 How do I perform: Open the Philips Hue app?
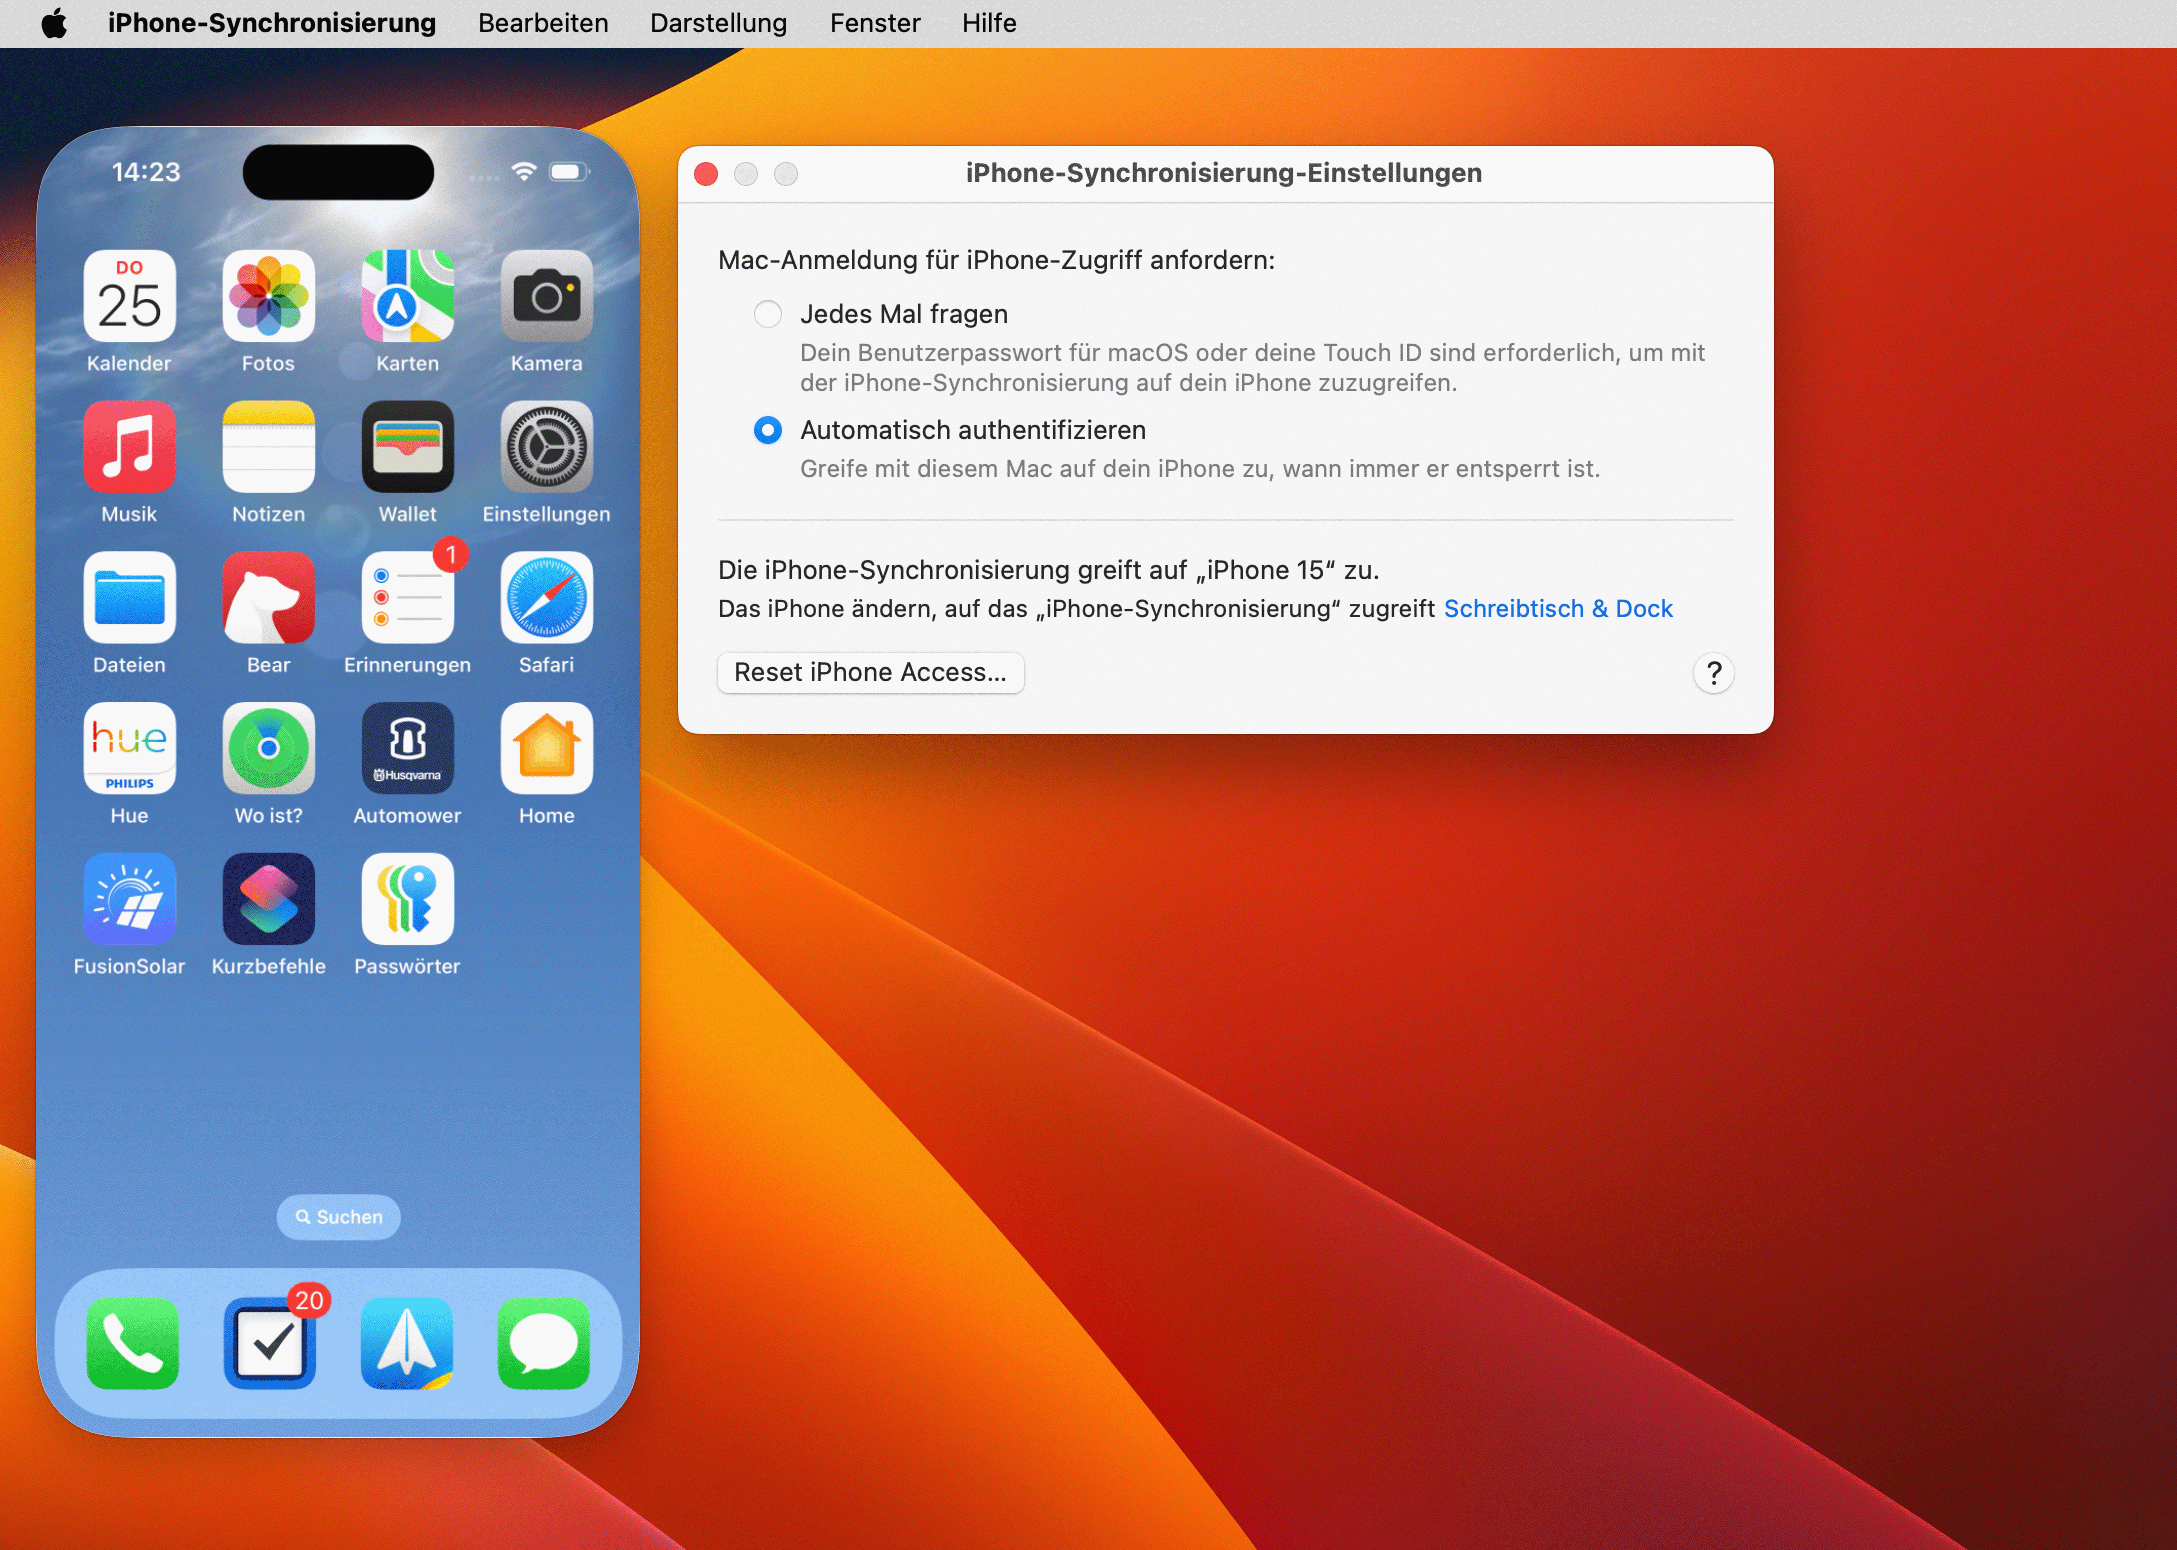click(129, 749)
